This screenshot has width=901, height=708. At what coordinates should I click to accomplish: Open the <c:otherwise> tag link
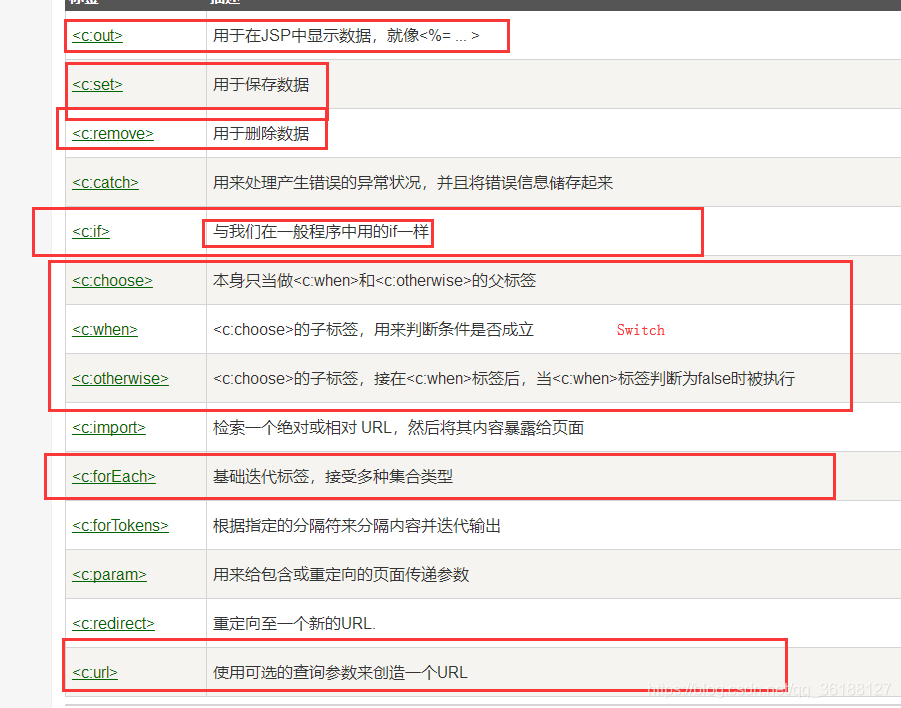[120, 378]
